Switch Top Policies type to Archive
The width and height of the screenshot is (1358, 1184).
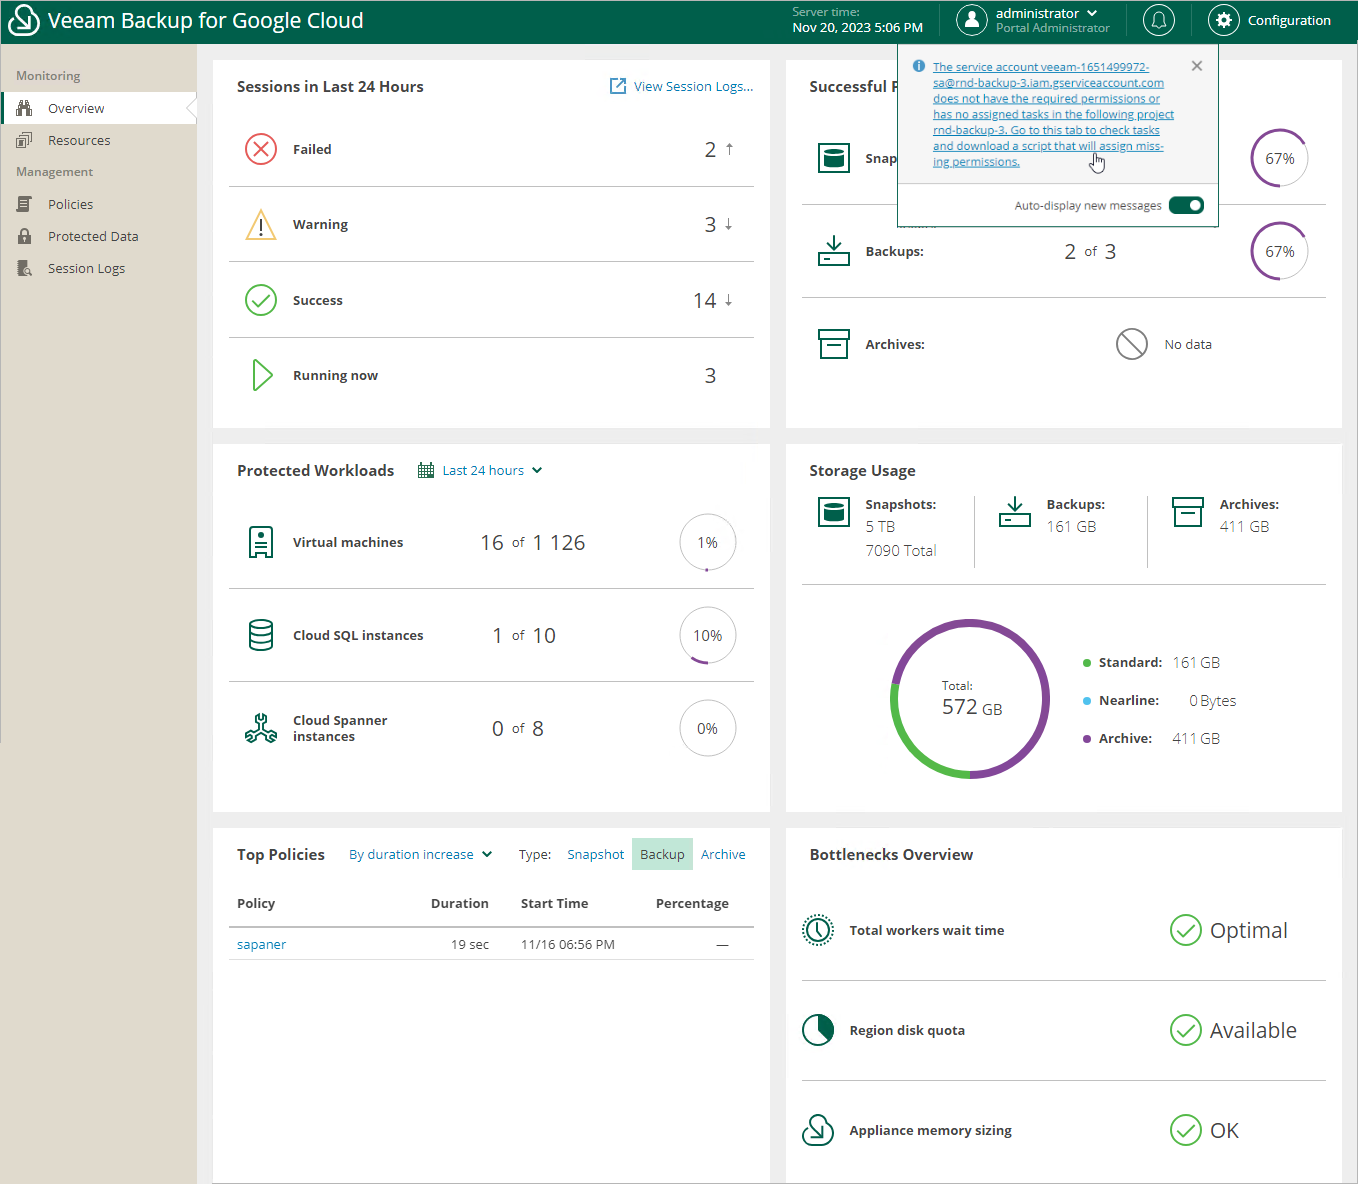coord(723,854)
